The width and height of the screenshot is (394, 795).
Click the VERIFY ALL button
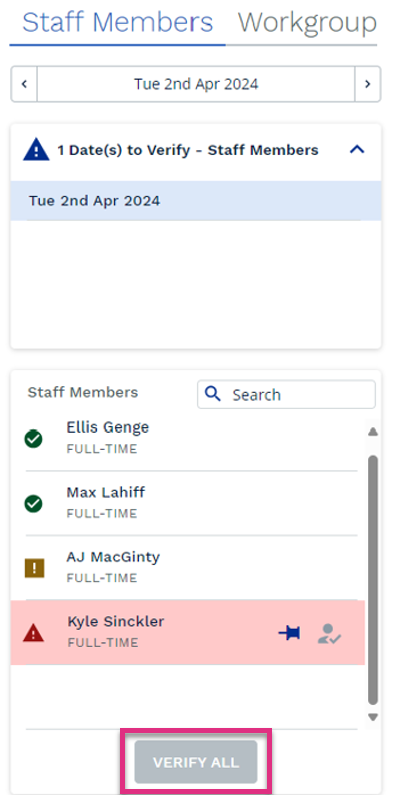tap(196, 762)
